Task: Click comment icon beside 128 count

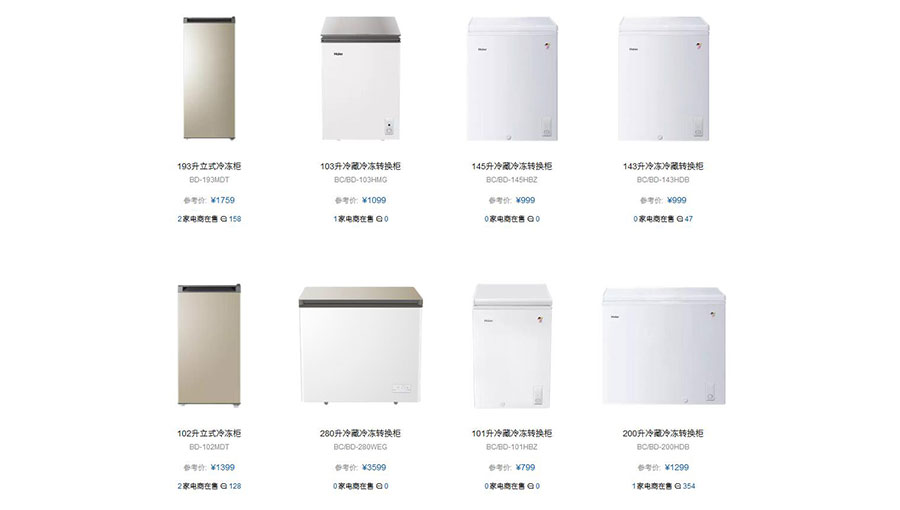Action: [x=224, y=486]
